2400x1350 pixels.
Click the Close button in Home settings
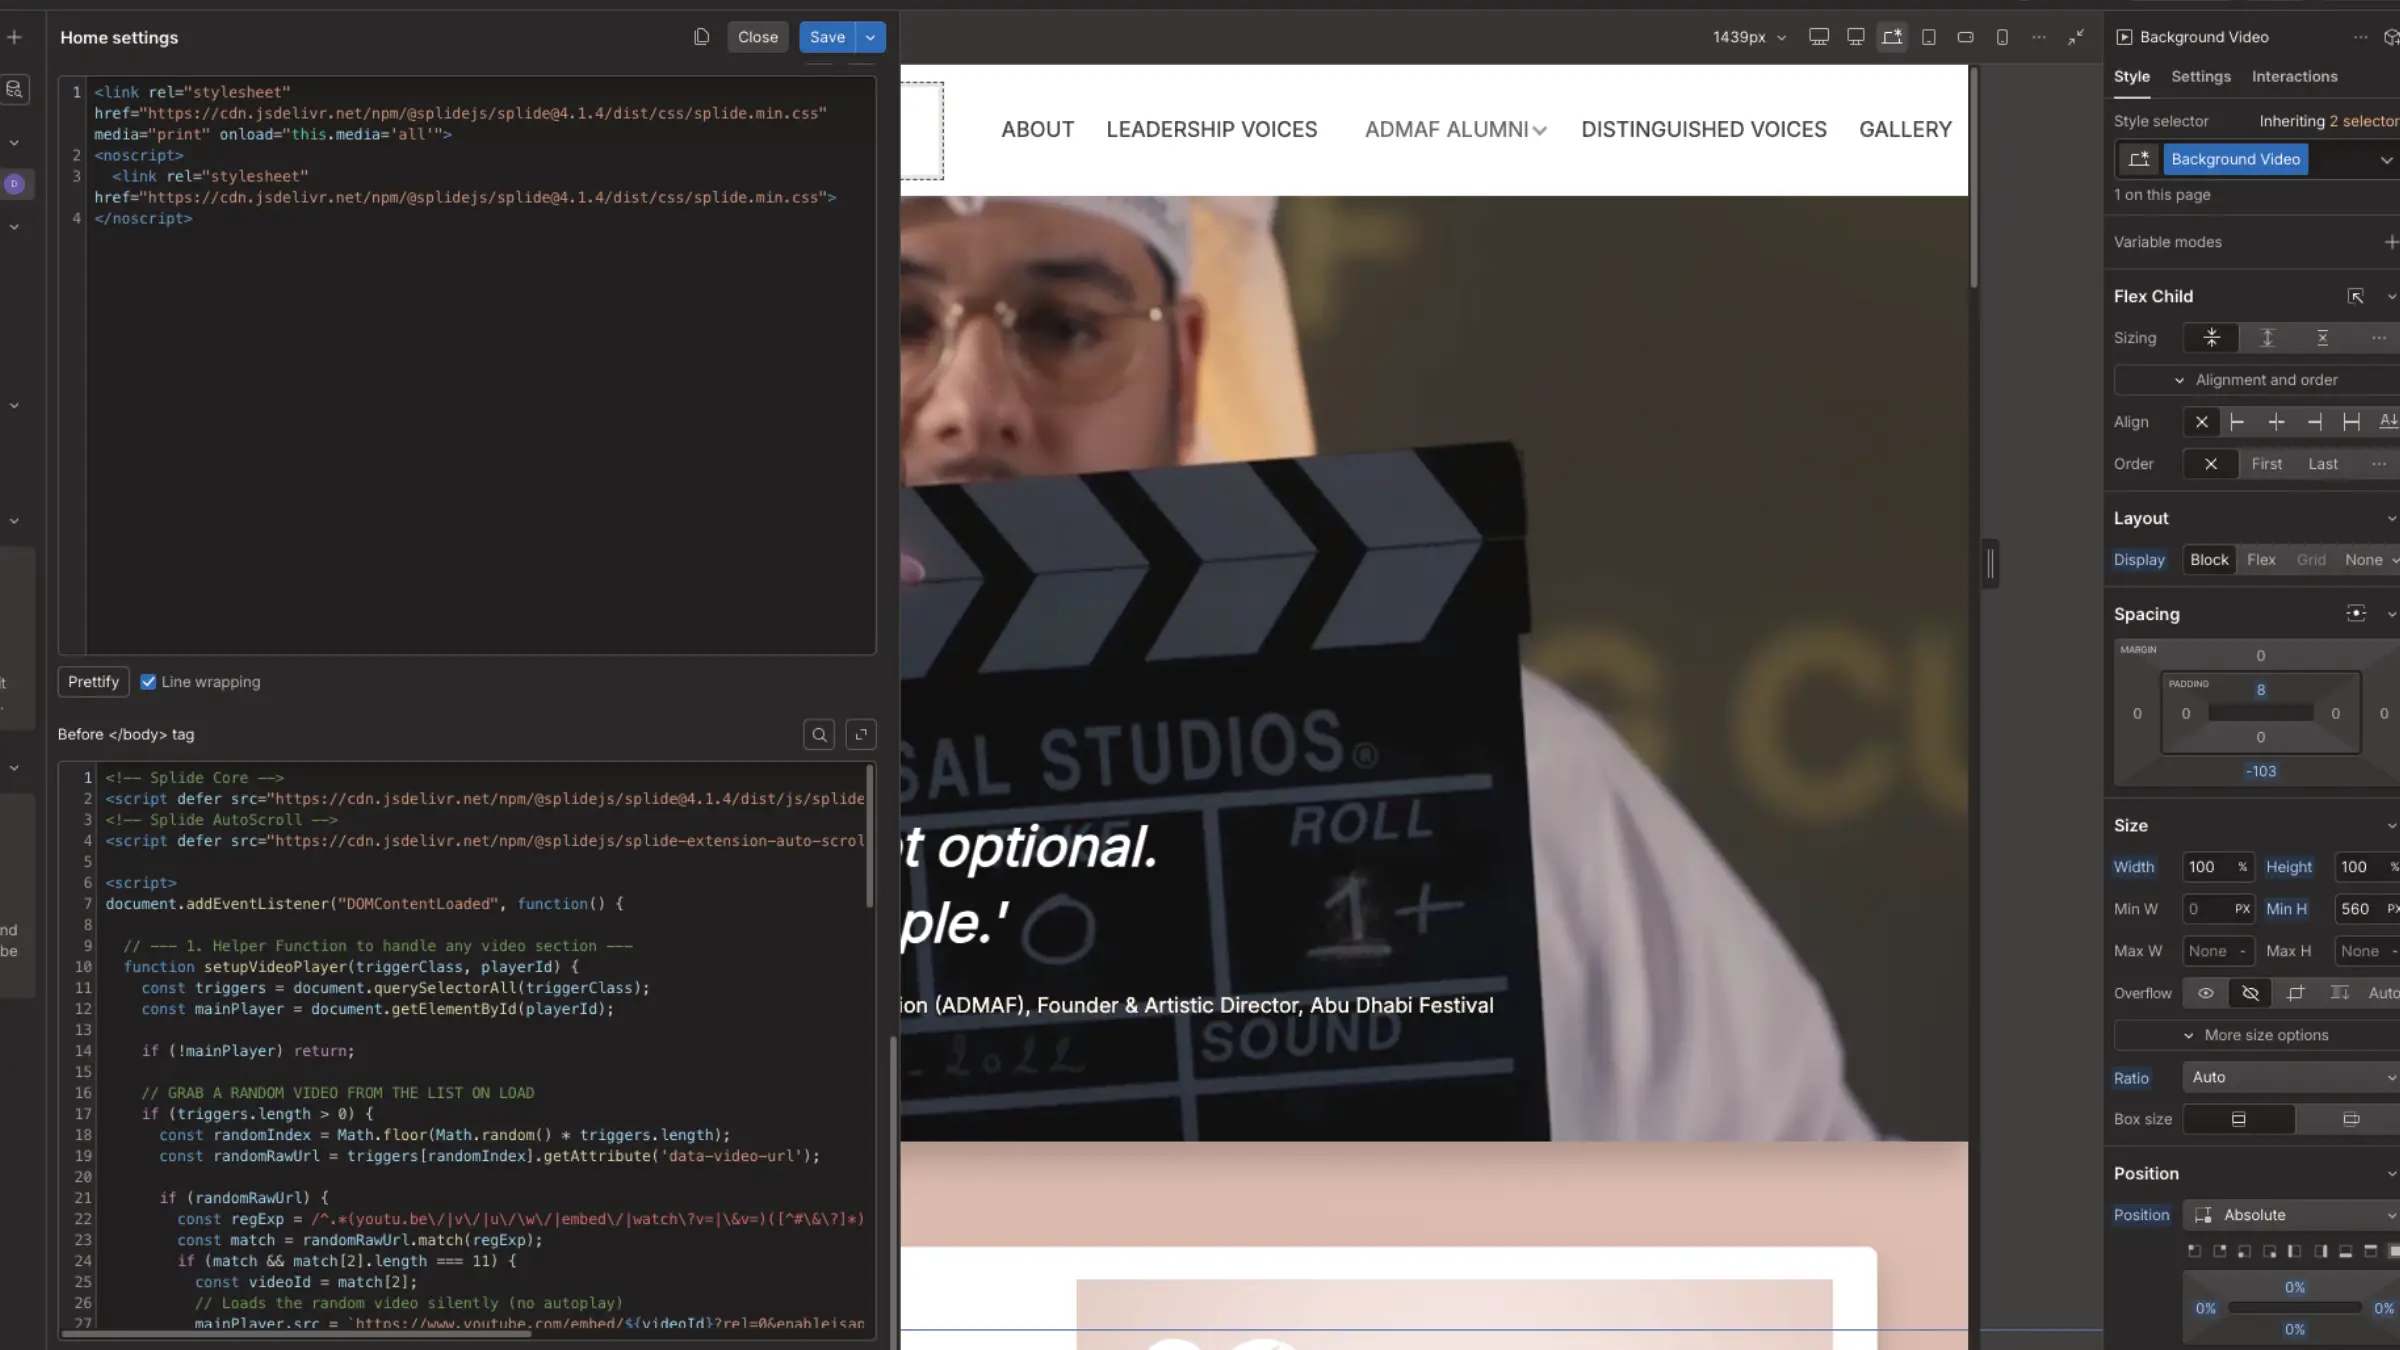(x=757, y=37)
